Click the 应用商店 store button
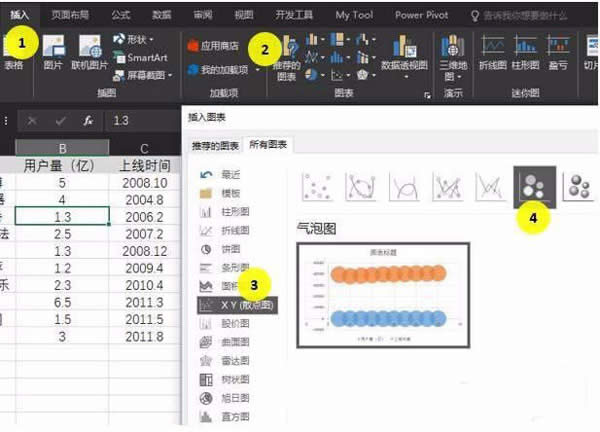The image size is (600, 432). (215, 46)
